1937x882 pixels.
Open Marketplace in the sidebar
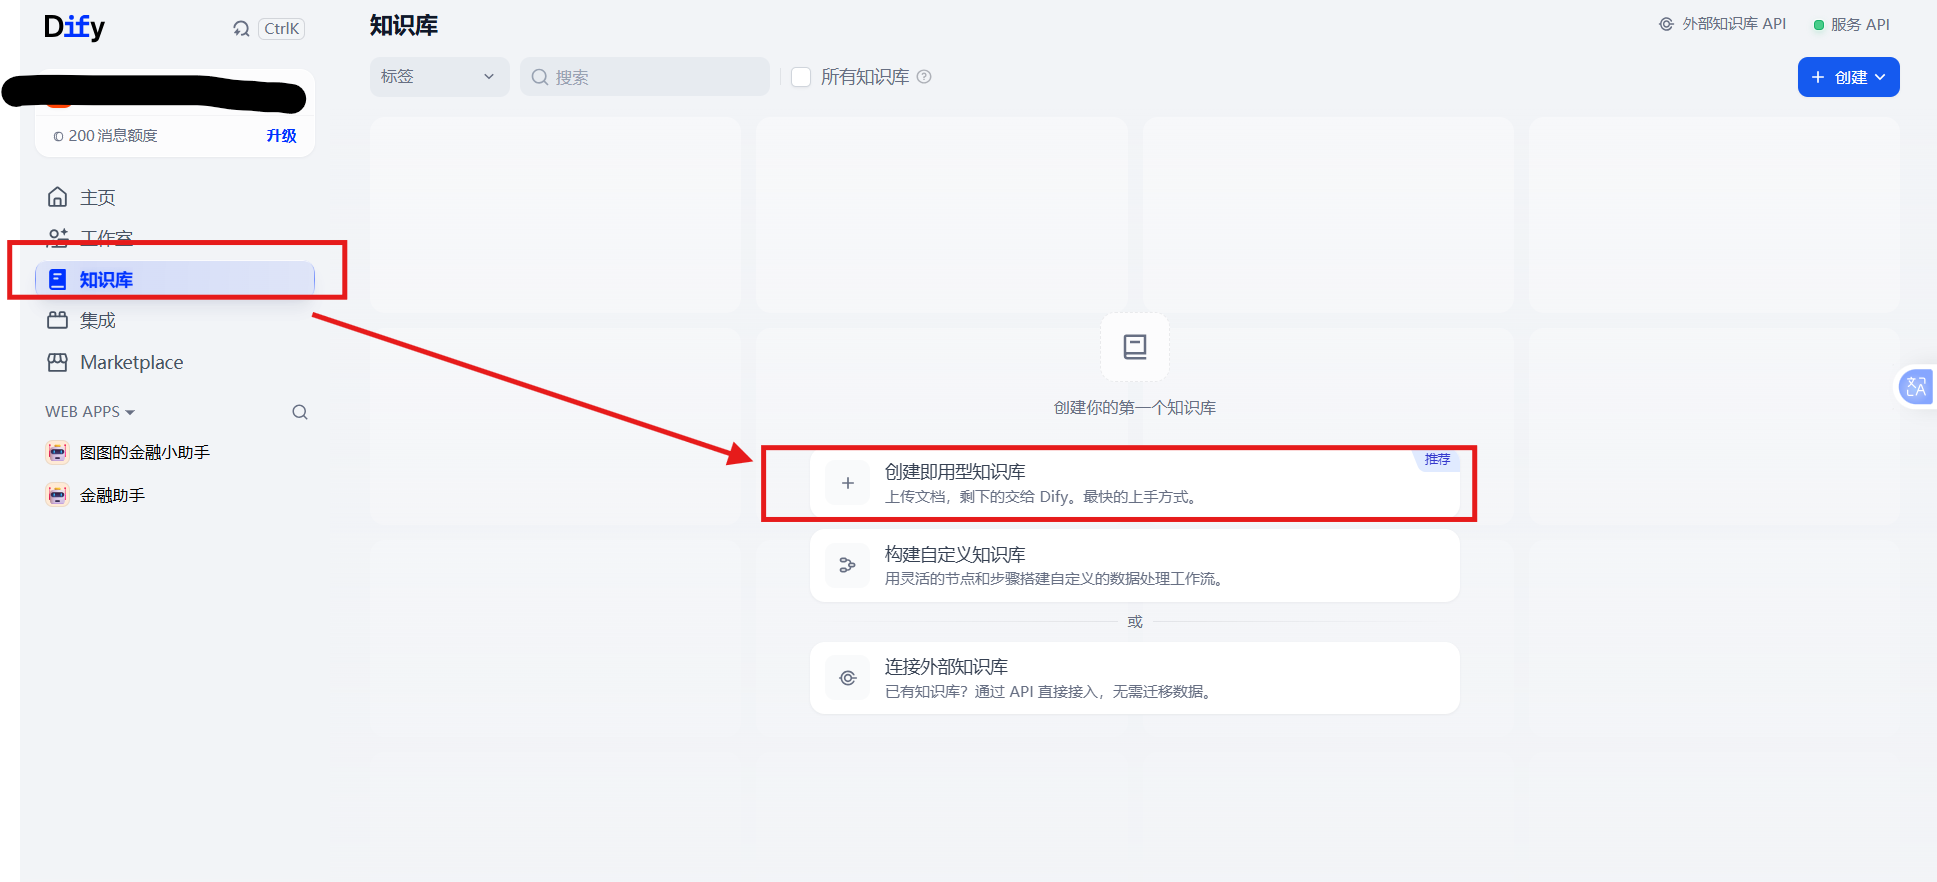pyautogui.click(x=175, y=362)
